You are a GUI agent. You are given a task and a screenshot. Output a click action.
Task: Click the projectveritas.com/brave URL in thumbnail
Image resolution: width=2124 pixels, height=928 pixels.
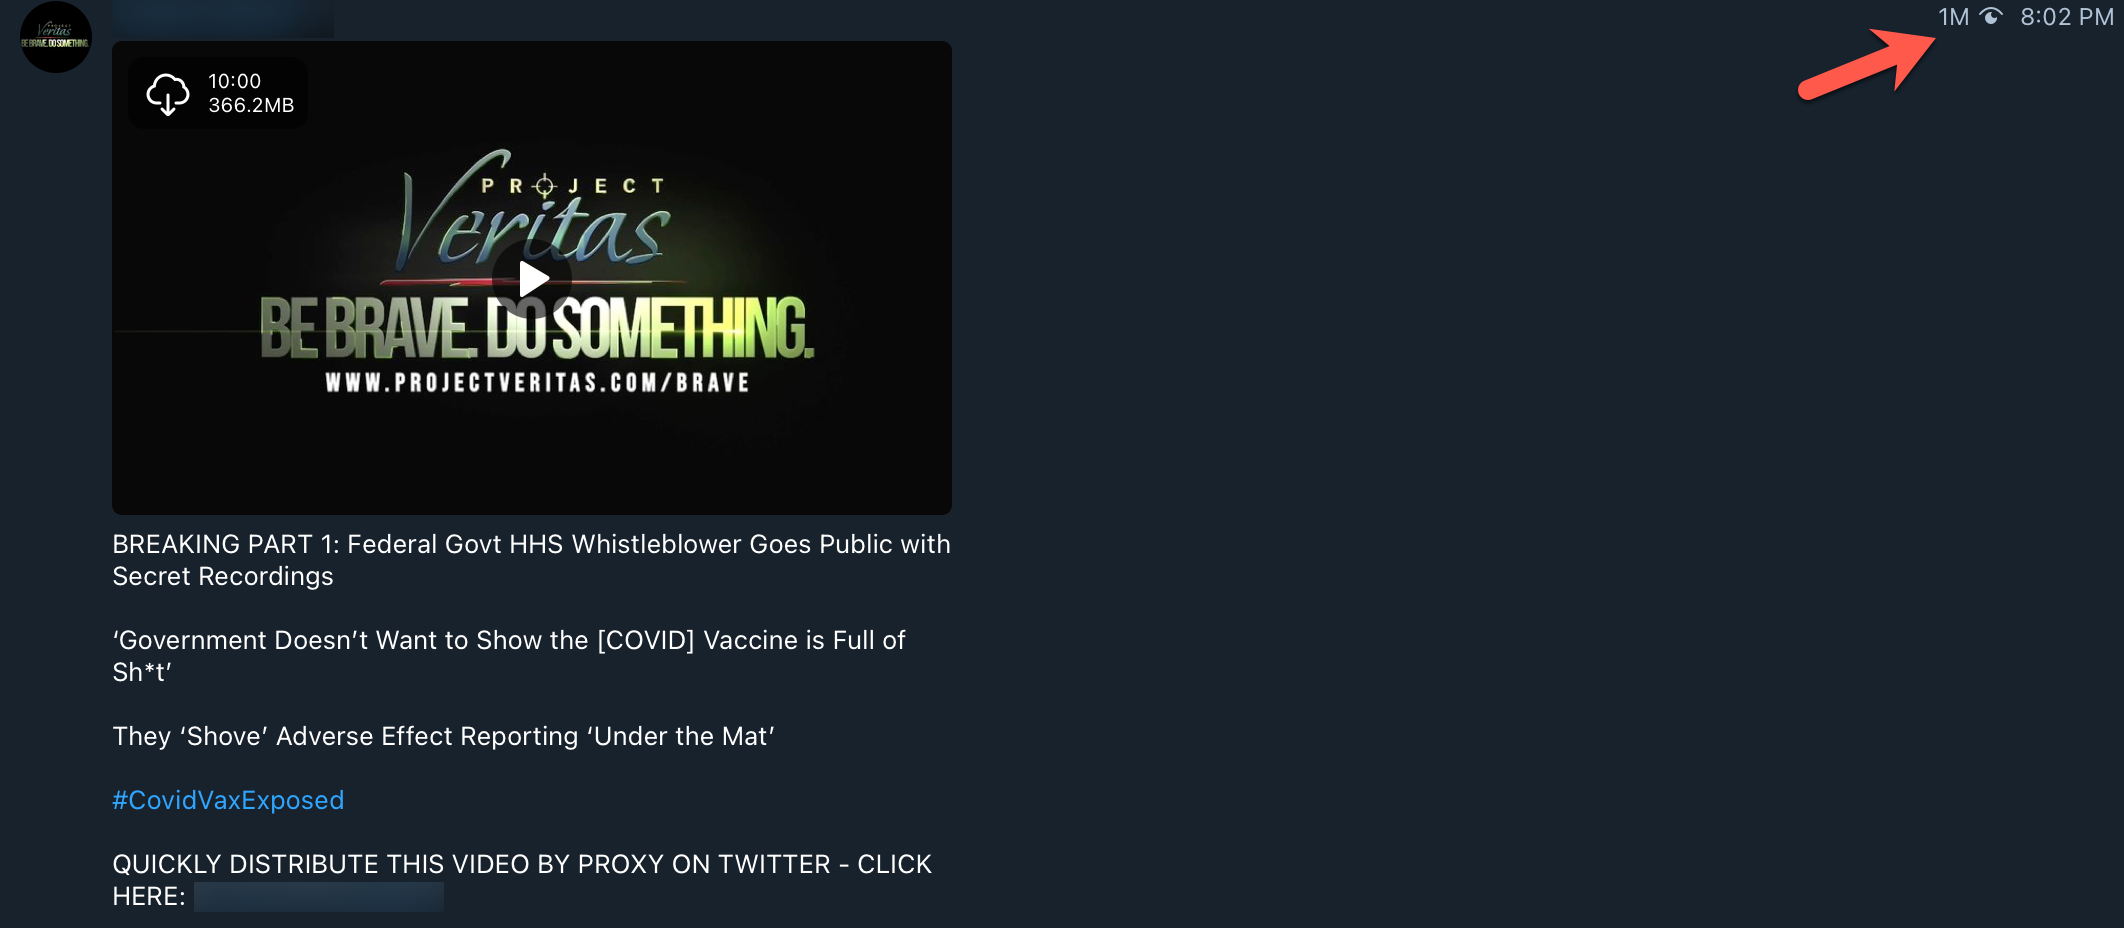click(537, 382)
